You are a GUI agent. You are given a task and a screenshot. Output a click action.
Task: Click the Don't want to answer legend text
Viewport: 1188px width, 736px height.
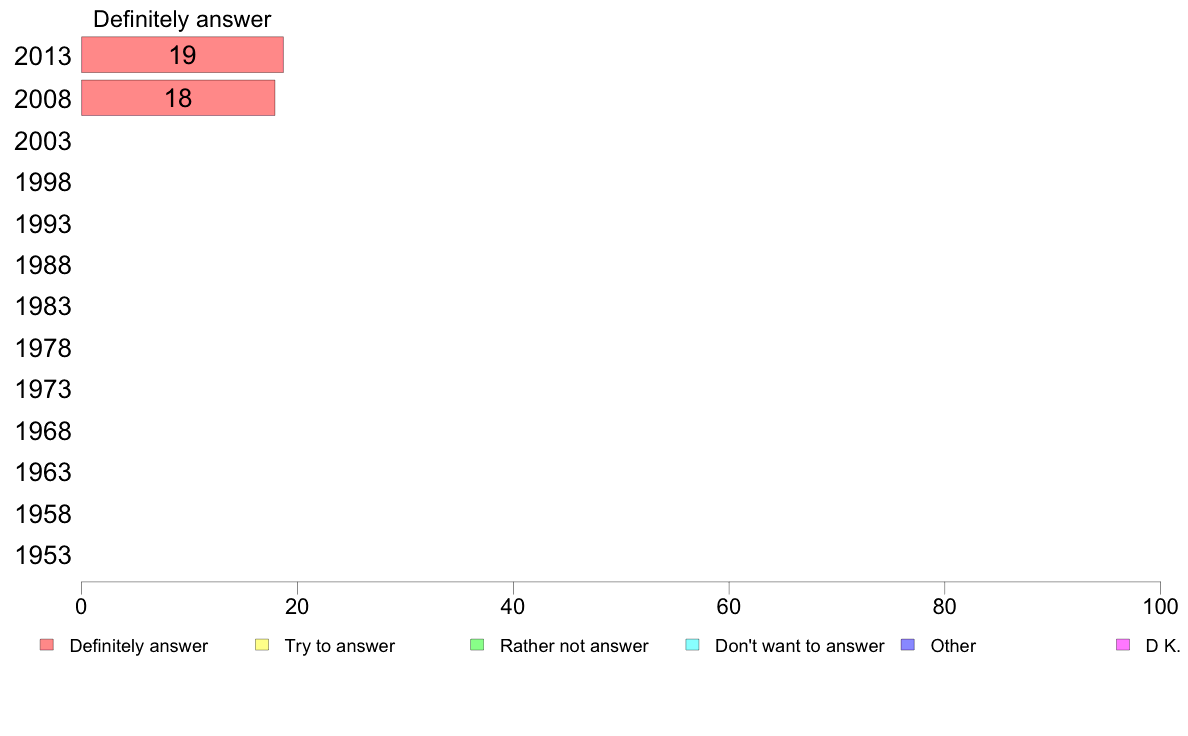point(799,646)
